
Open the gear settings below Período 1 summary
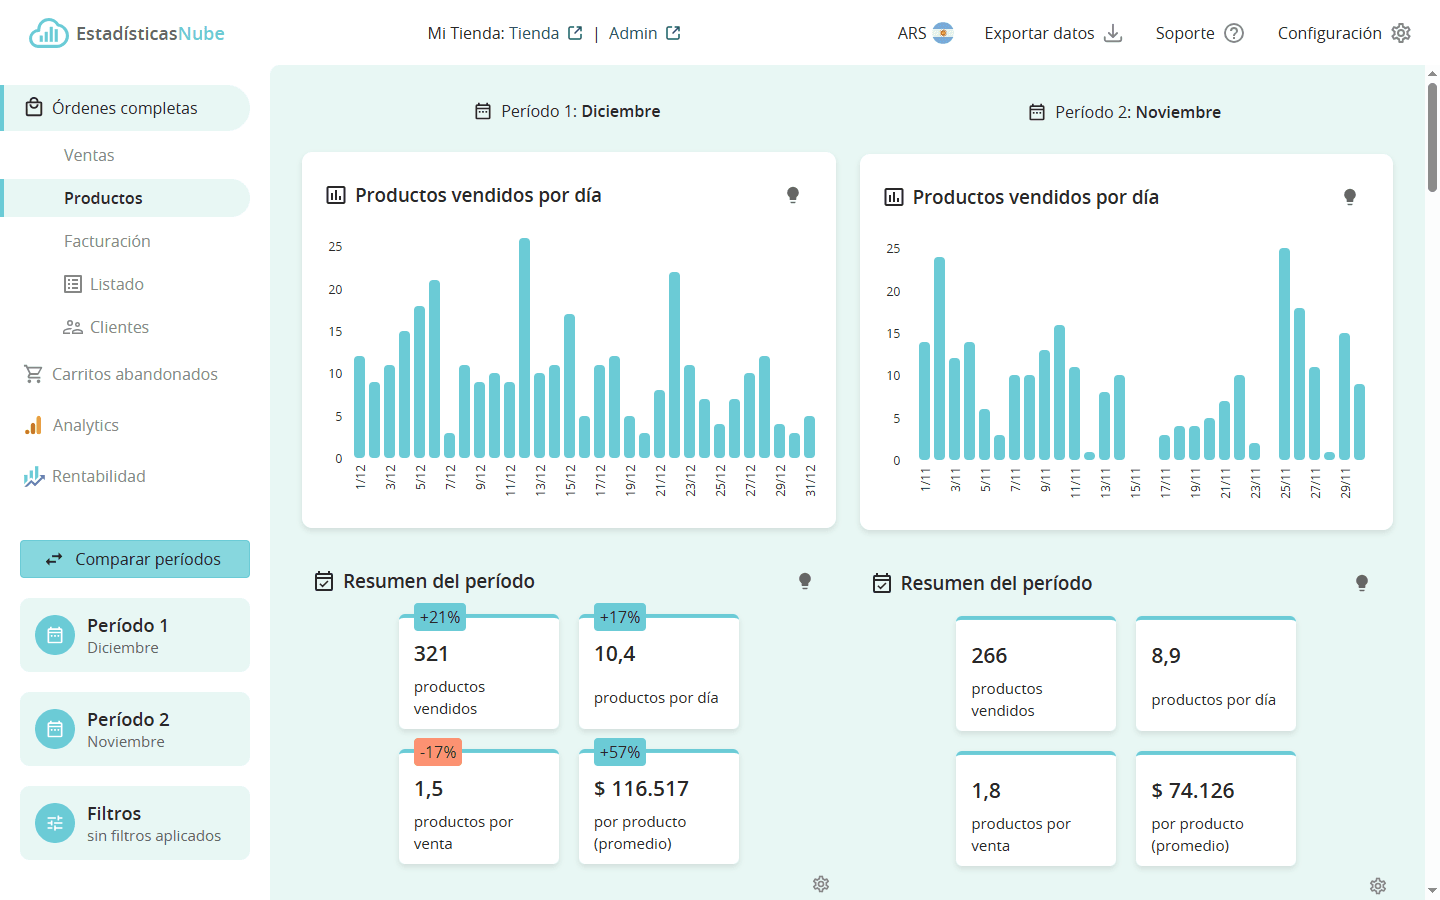click(821, 884)
